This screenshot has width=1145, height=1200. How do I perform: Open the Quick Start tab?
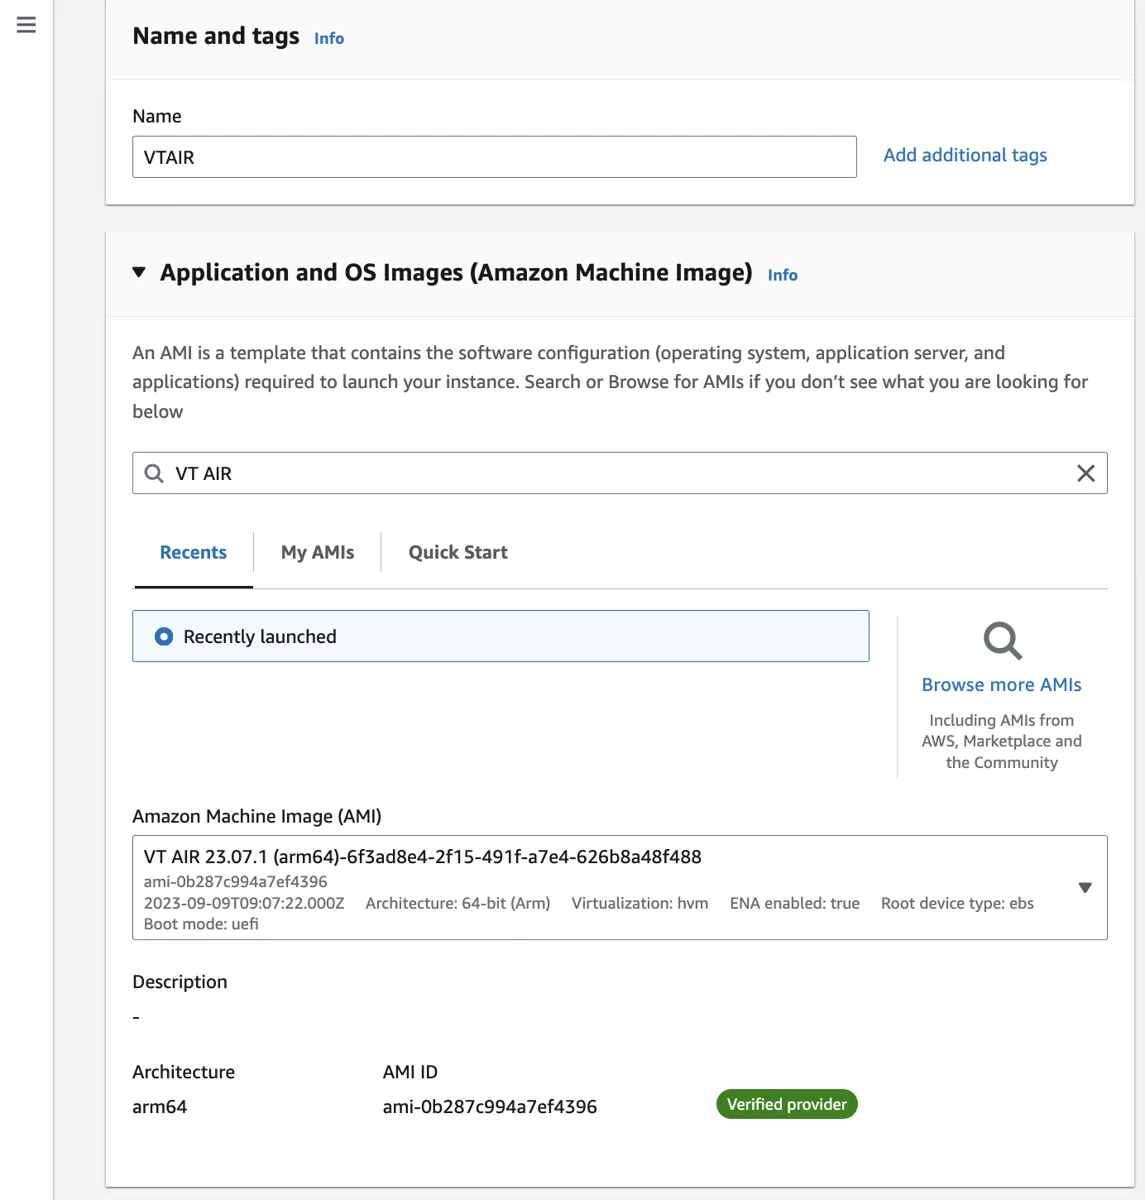pyautogui.click(x=457, y=552)
